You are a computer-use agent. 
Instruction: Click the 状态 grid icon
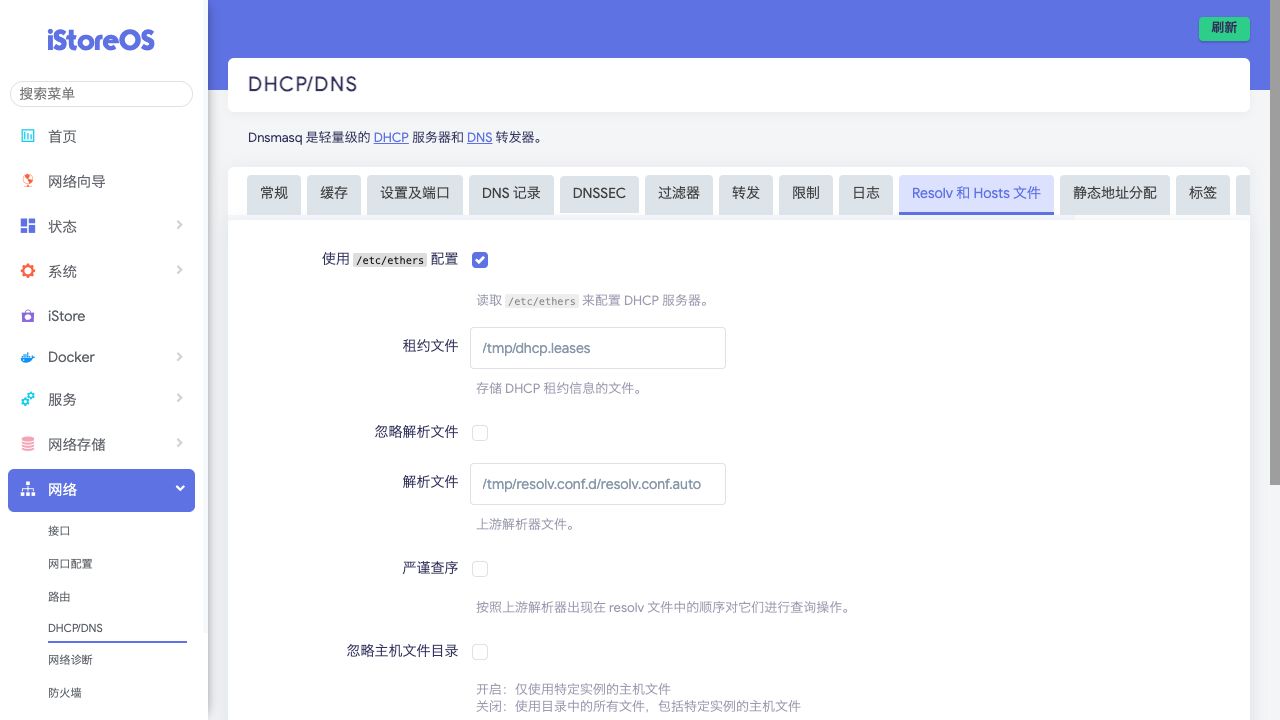(x=28, y=226)
